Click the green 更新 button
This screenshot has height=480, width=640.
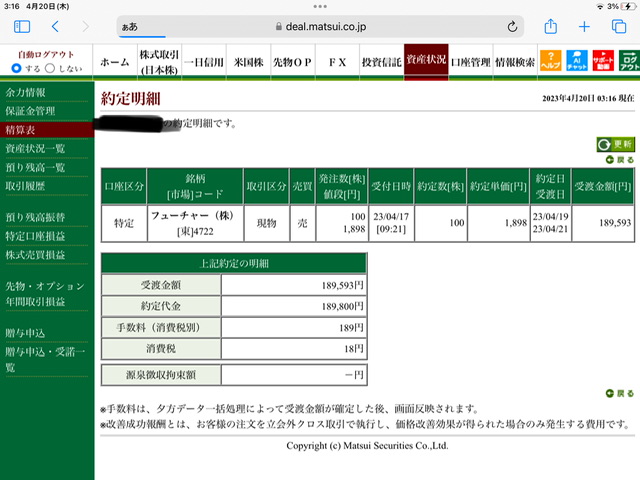pyautogui.click(x=616, y=144)
